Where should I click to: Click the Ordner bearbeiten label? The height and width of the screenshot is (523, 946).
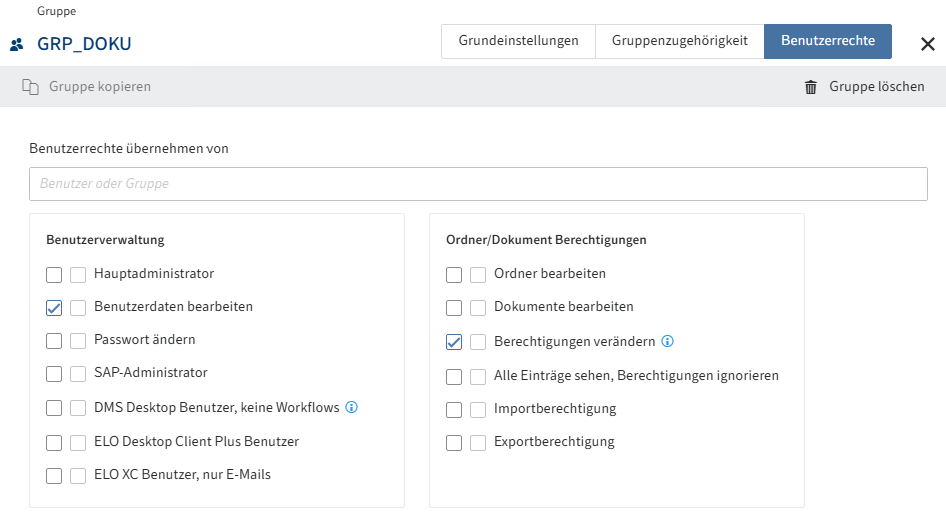[550, 274]
